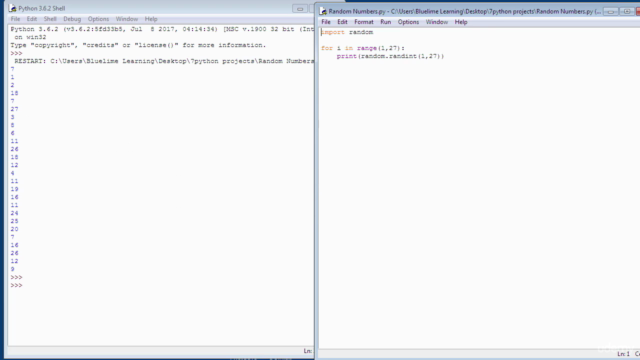
Task: Minimize the Random Numbers.py editor window
Action: [x=611, y=11]
